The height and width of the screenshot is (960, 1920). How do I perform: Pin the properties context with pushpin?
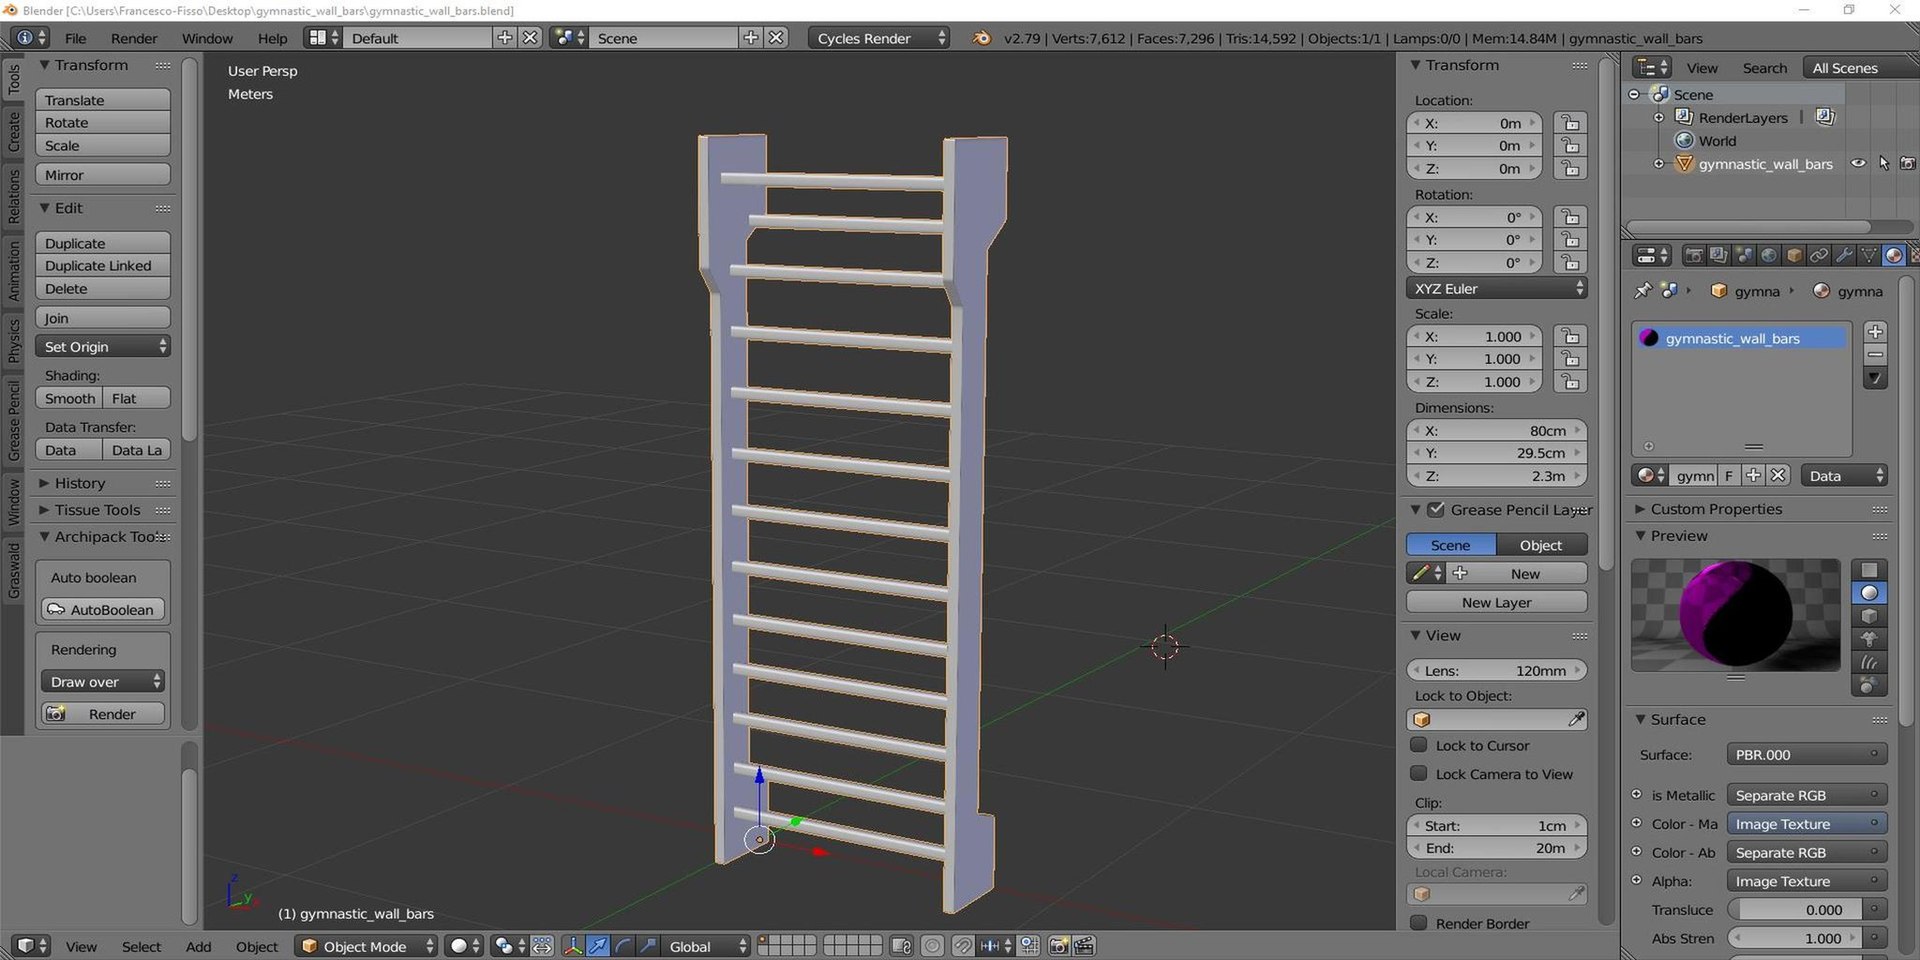click(1643, 291)
